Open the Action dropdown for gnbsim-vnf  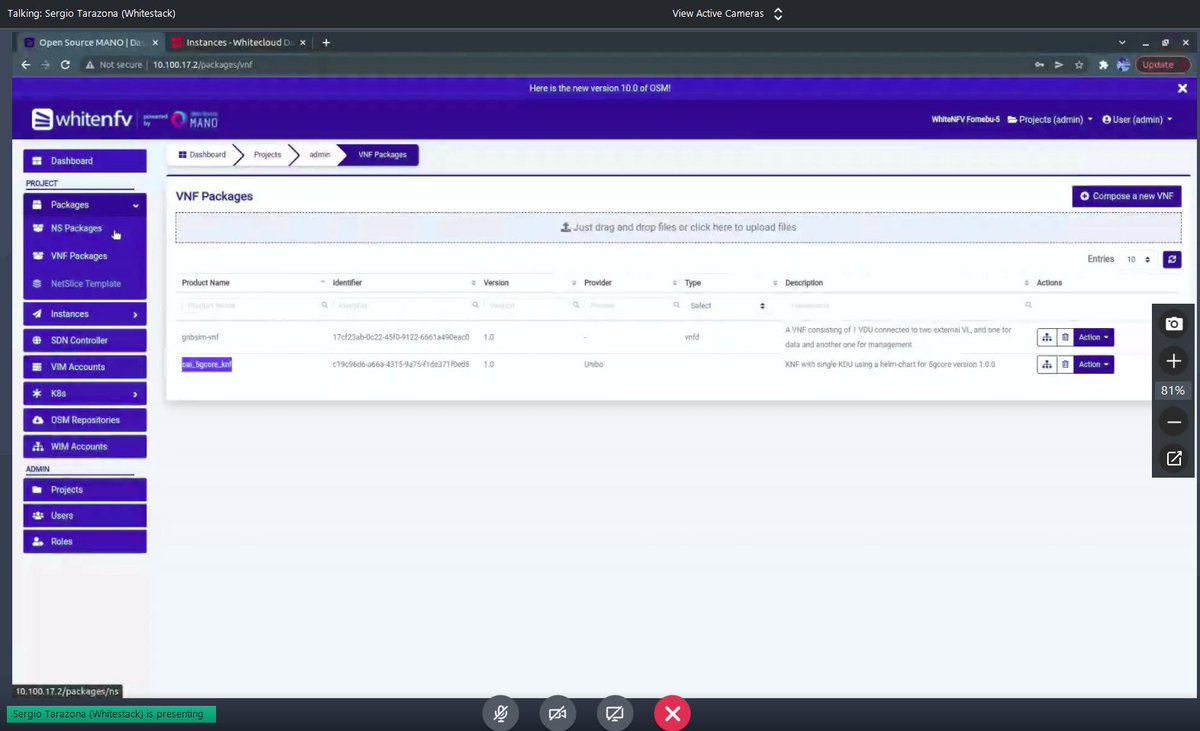pyautogui.click(x=1092, y=337)
